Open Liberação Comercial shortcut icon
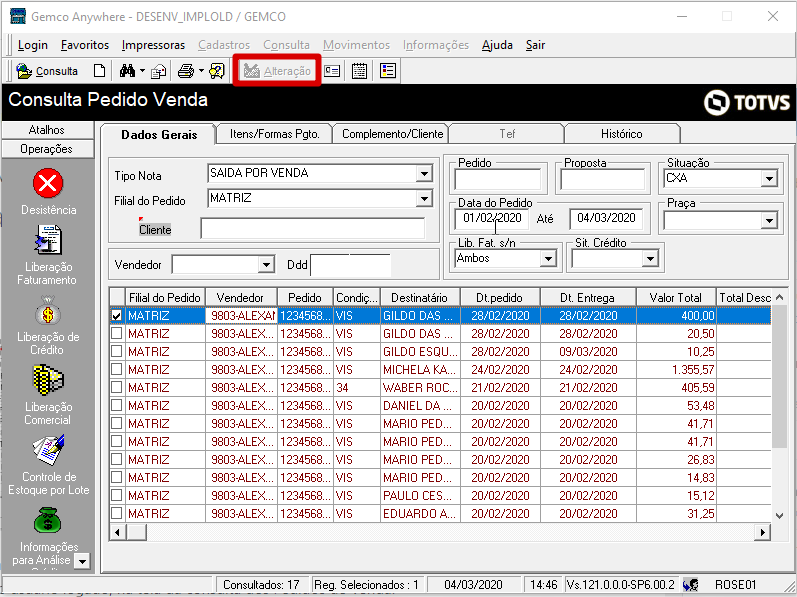797x597 pixels. point(48,380)
